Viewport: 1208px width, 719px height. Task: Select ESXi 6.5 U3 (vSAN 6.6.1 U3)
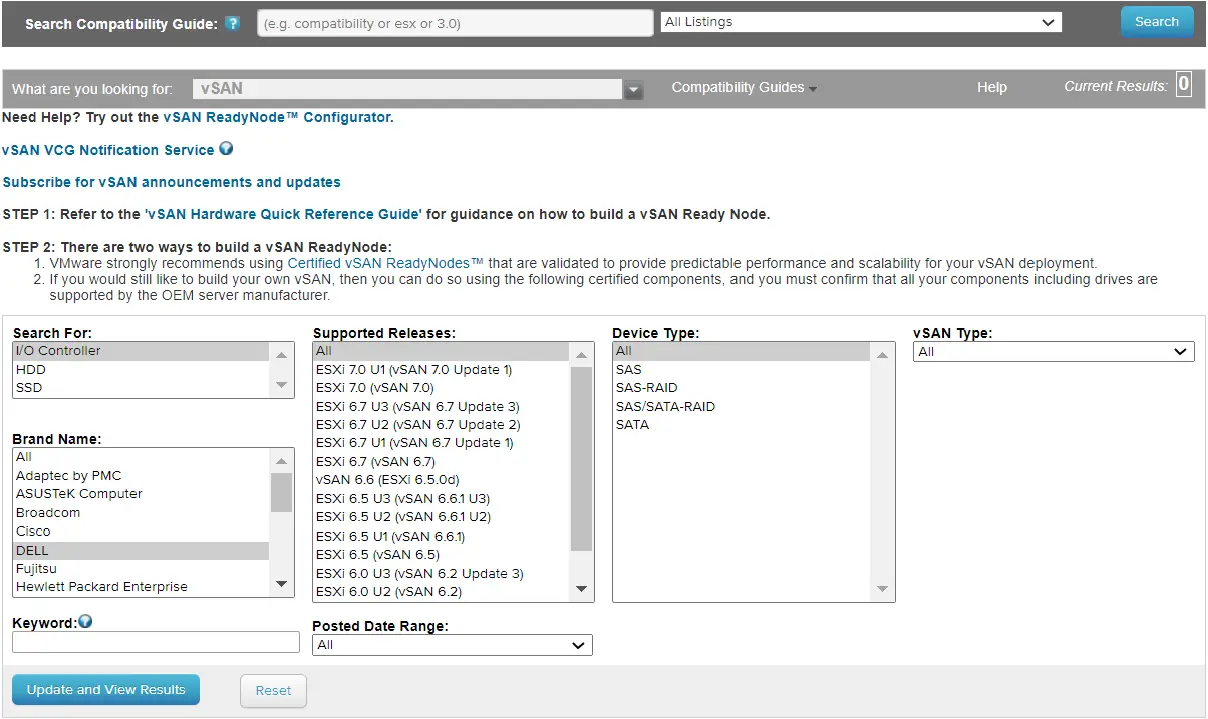click(441, 499)
